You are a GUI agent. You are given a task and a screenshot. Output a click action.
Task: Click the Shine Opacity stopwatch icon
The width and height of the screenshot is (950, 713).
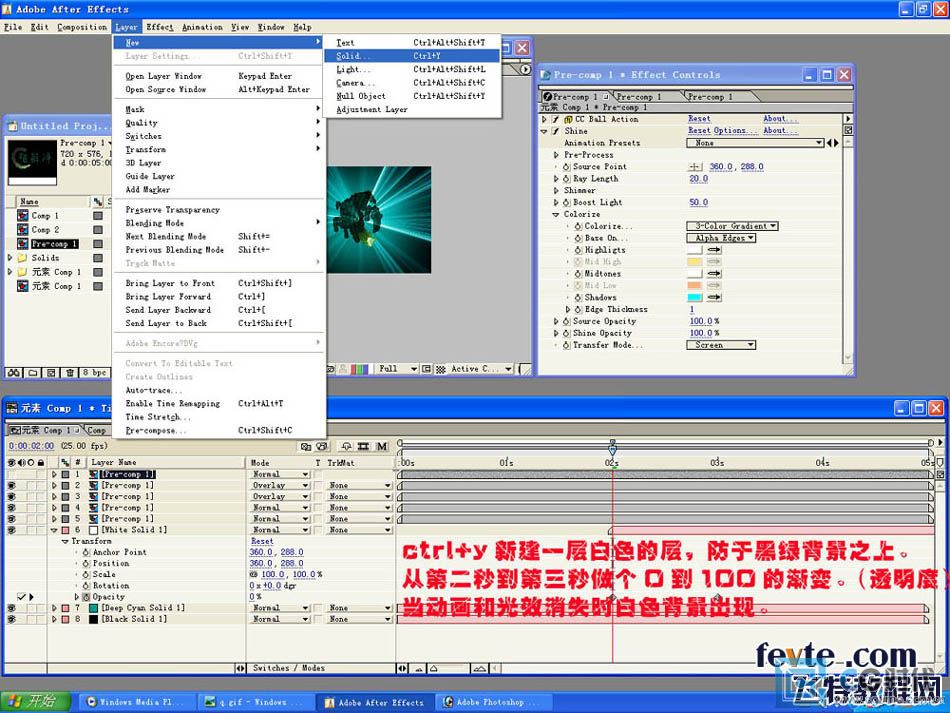point(566,333)
